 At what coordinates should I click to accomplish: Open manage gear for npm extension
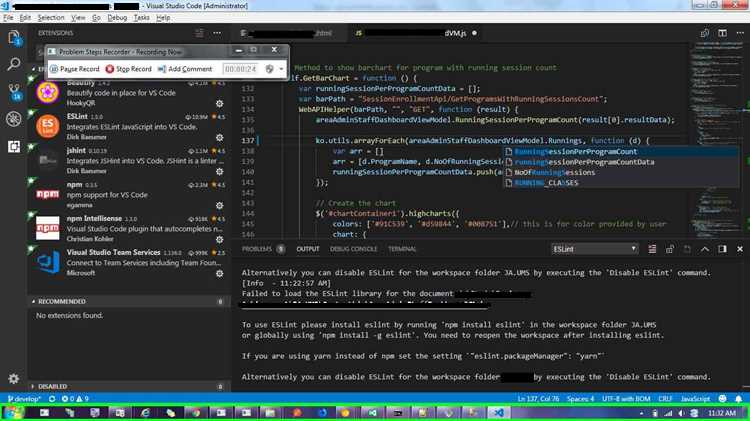(x=220, y=205)
